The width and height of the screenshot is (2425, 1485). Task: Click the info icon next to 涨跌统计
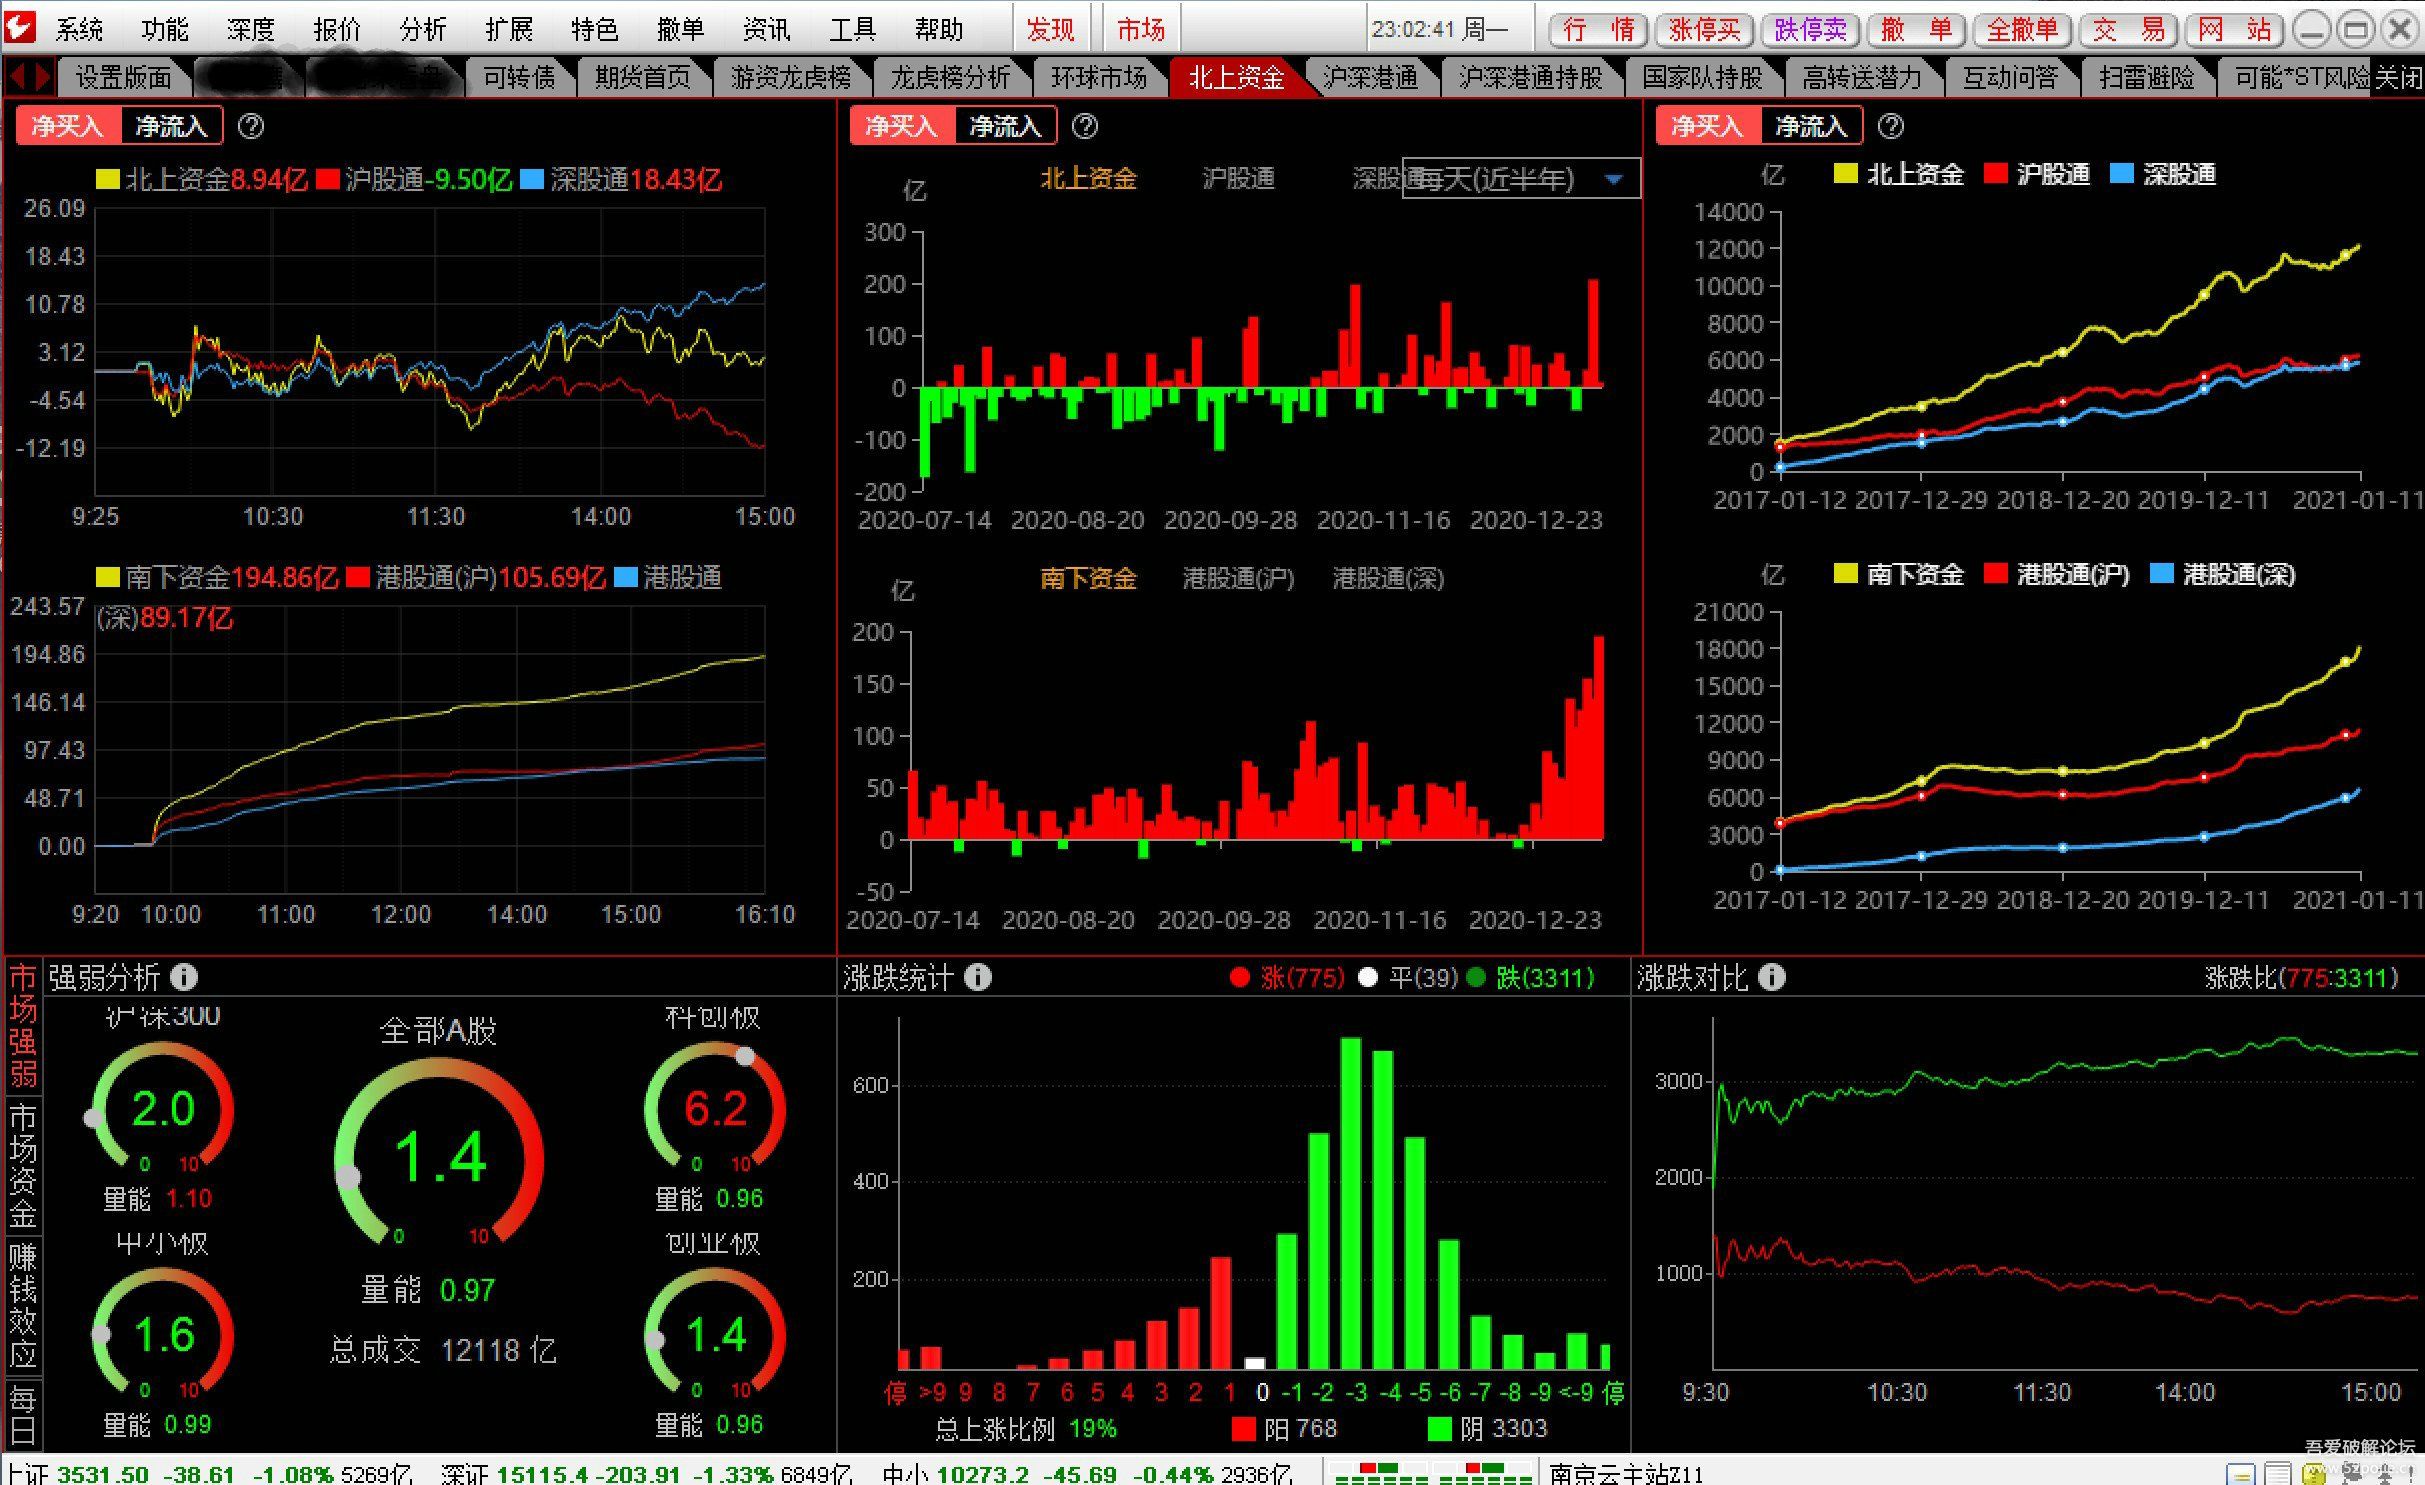978,977
